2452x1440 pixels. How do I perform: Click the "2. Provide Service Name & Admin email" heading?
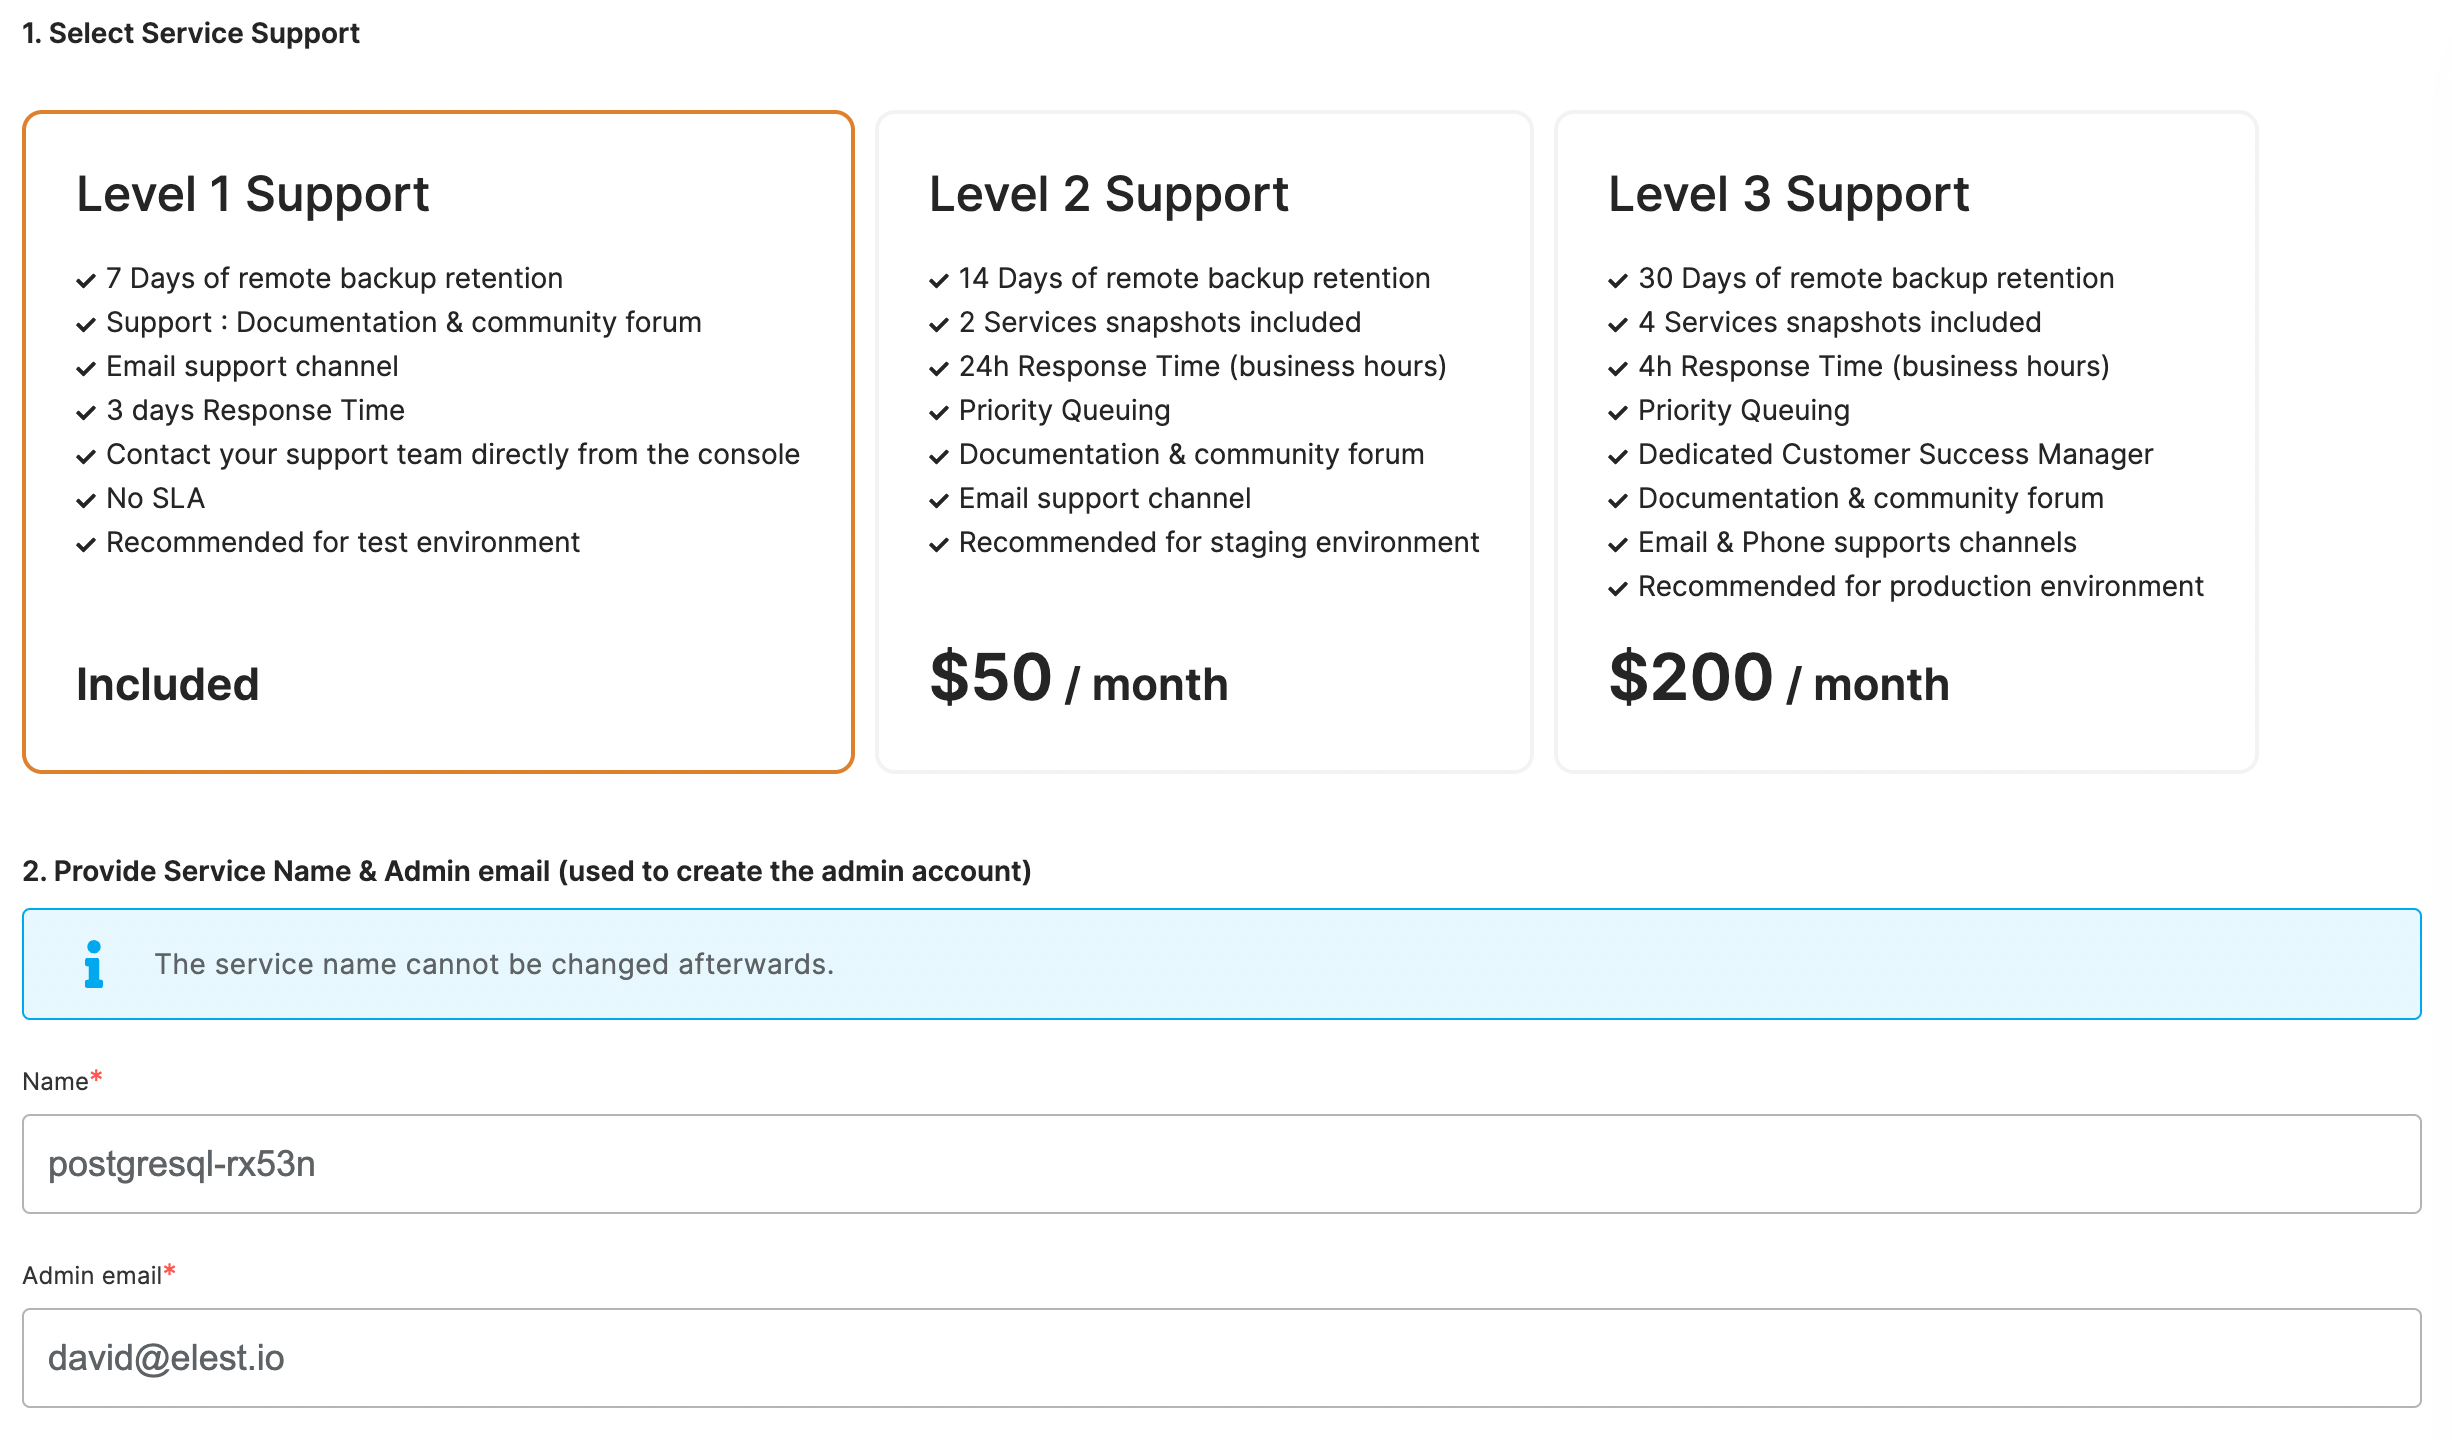526,871
